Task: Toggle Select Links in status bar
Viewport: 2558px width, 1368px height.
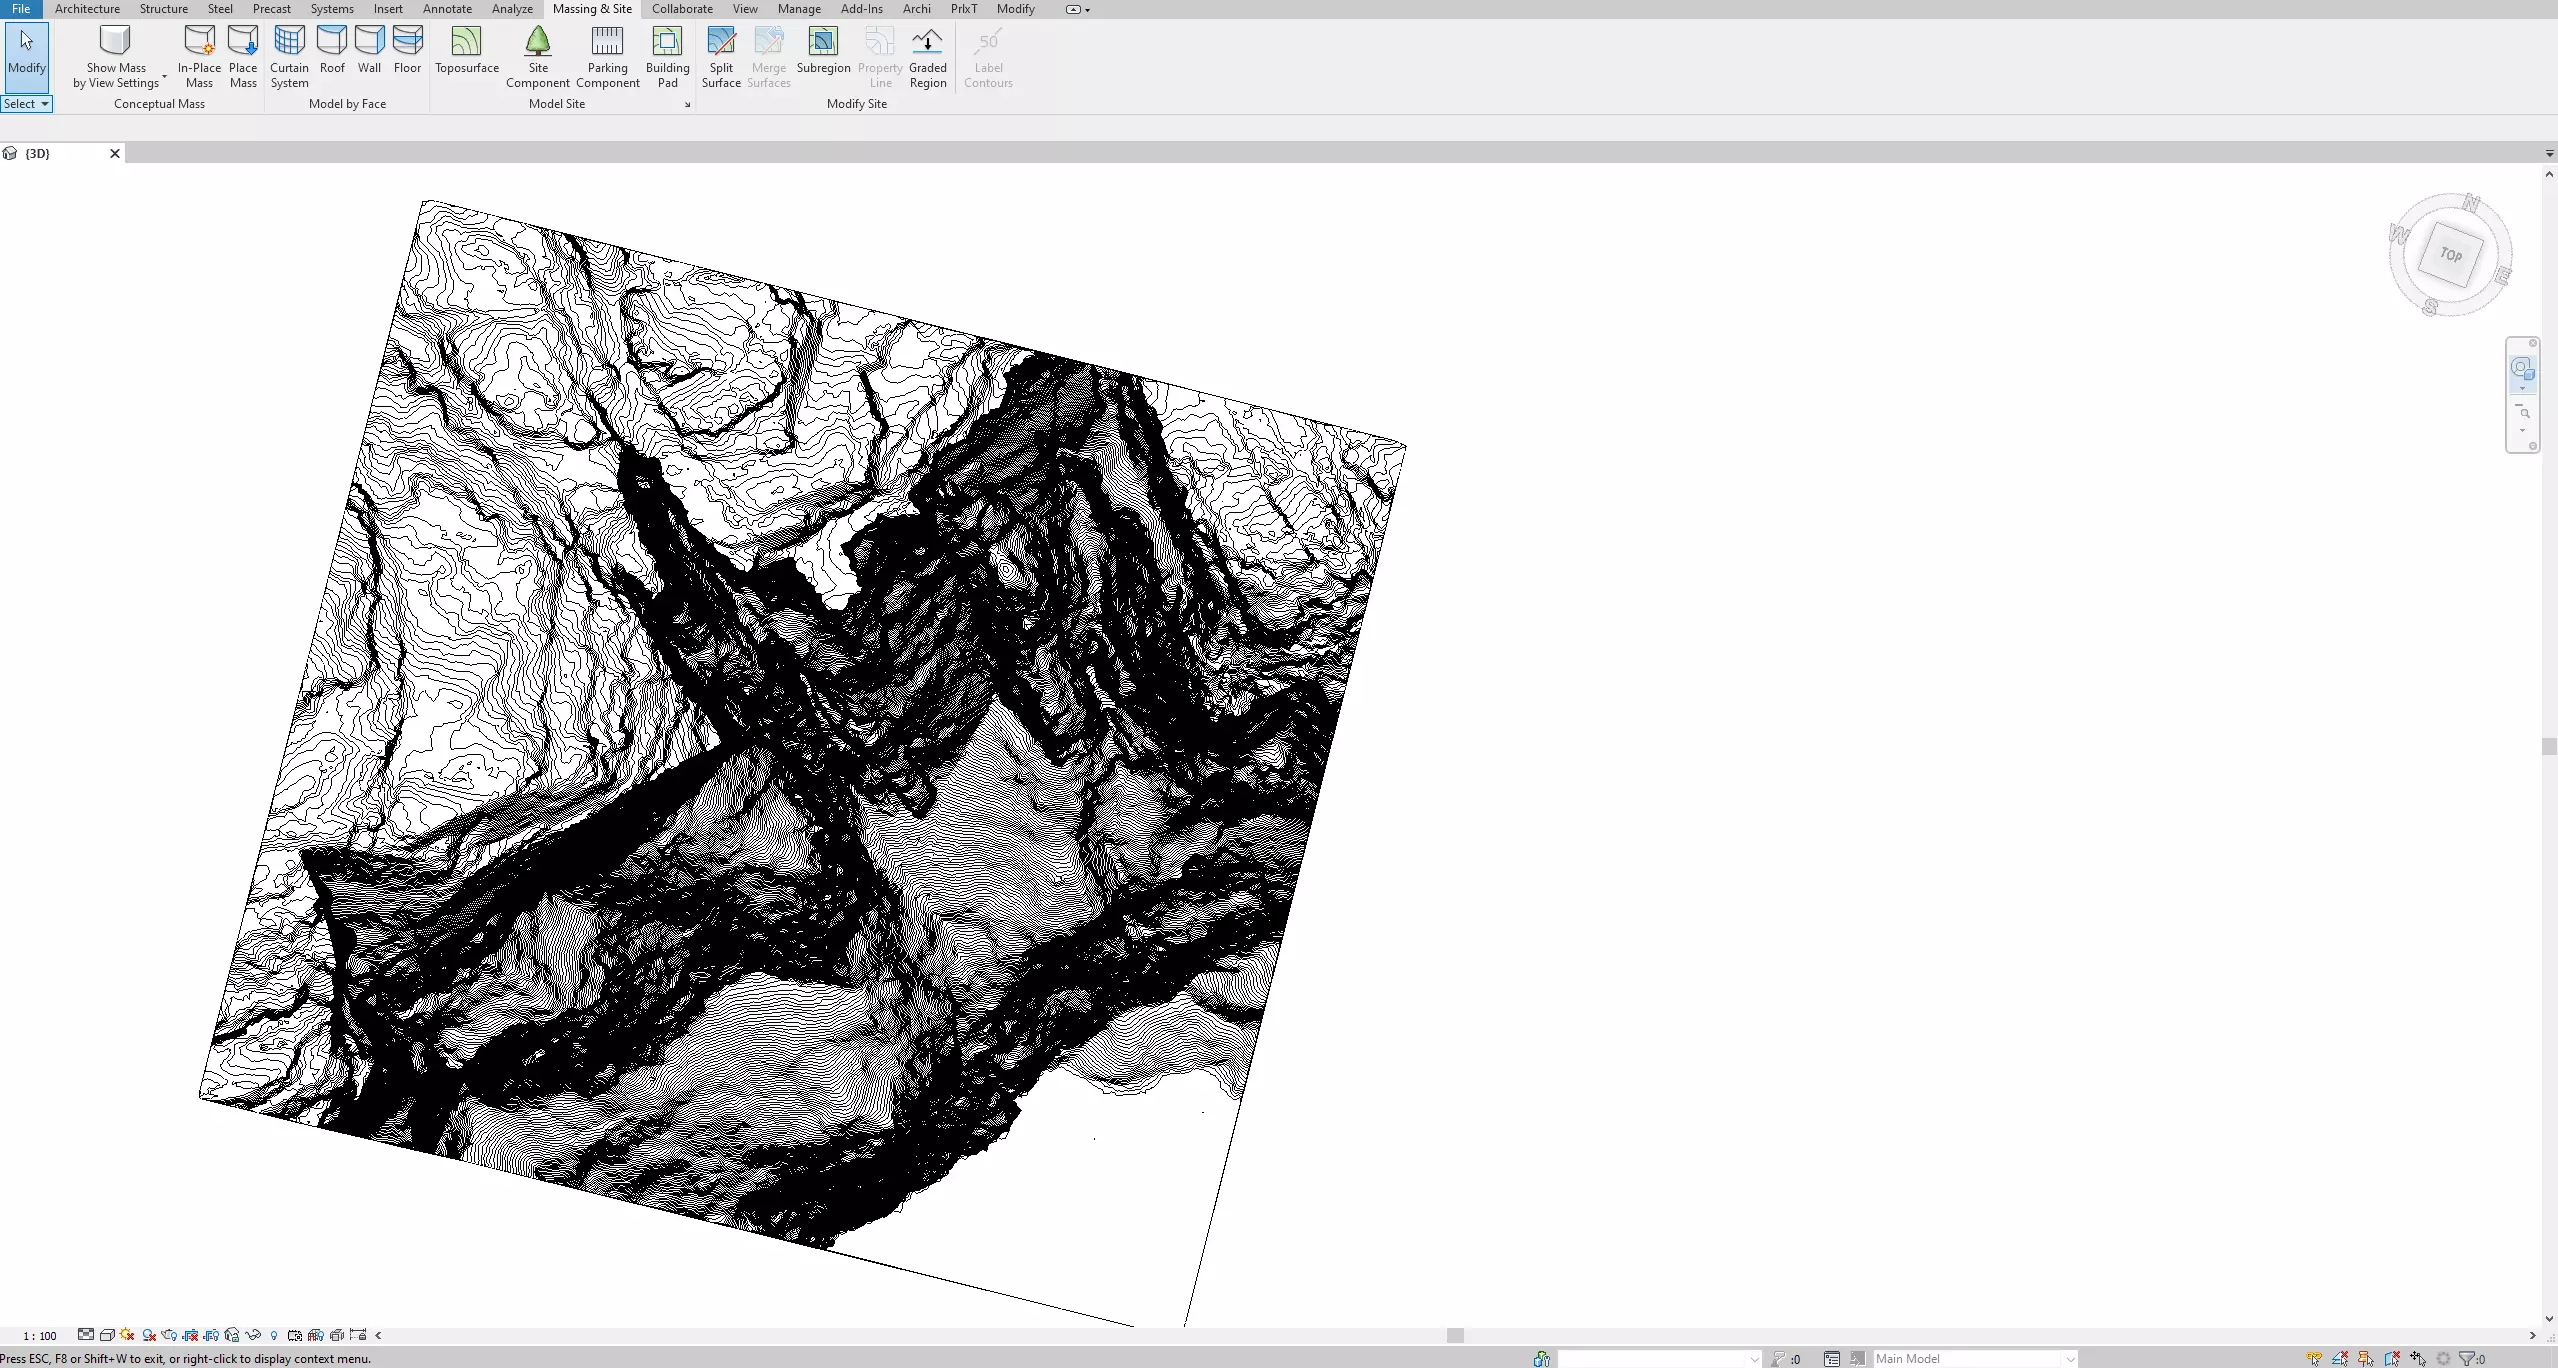Action: pyautogui.click(x=2314, y=1359)
